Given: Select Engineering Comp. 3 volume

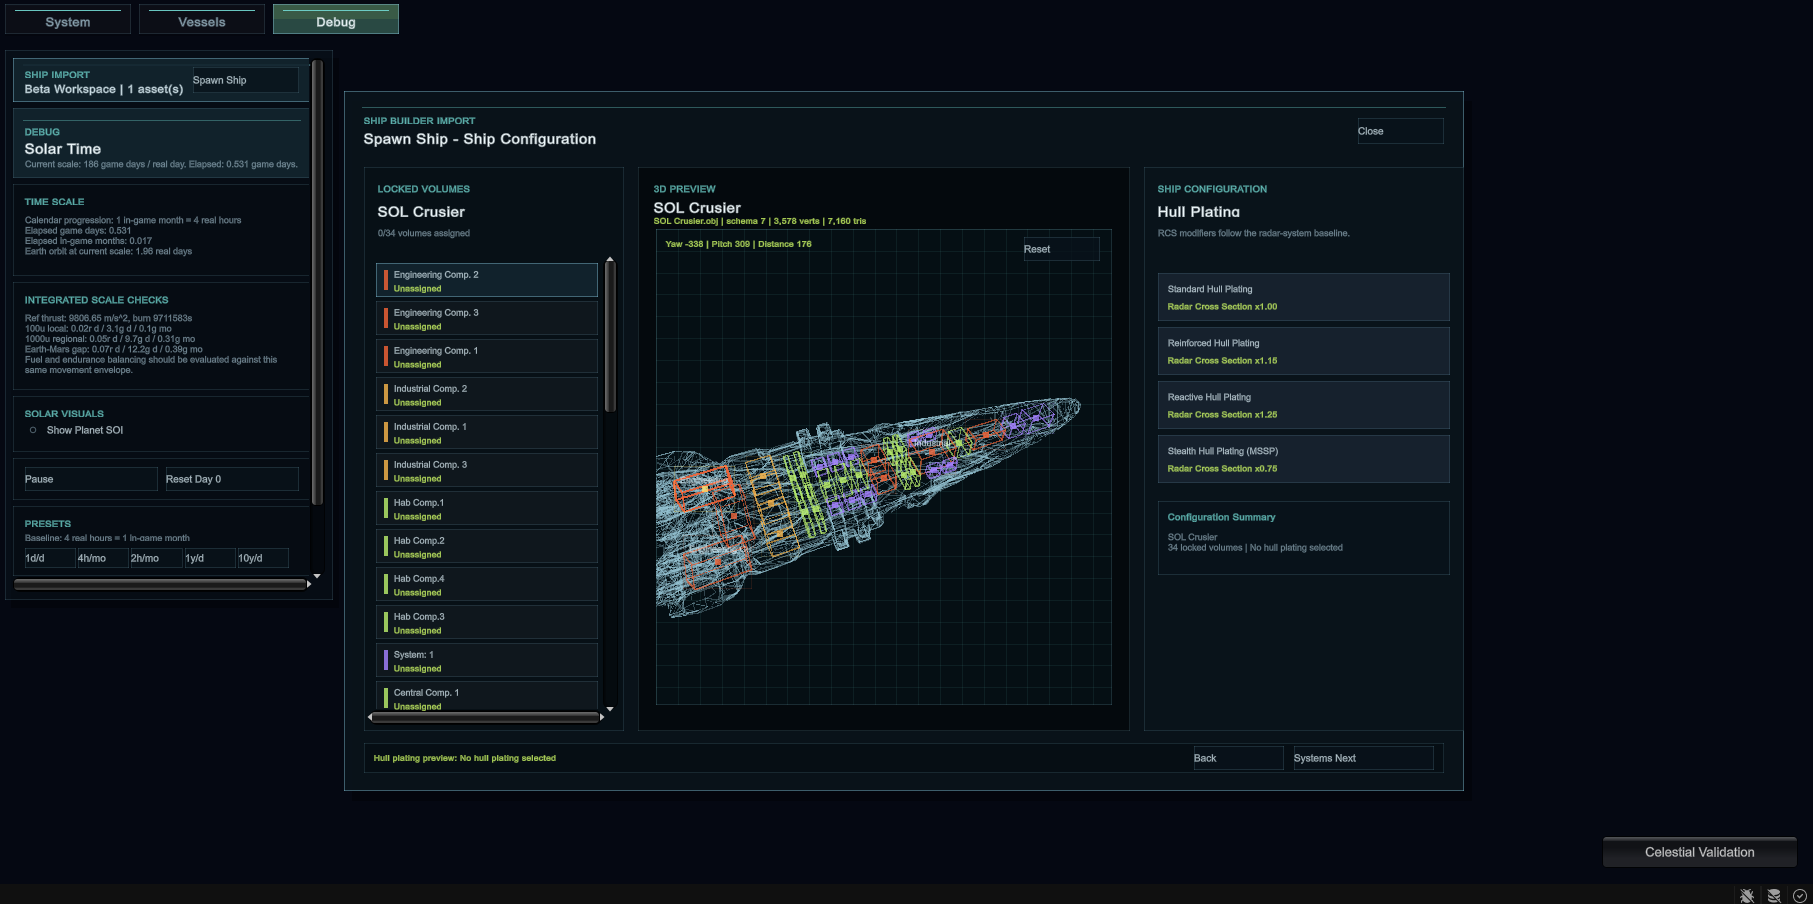Looking at the screenshot, I should [x=487, y=319].
